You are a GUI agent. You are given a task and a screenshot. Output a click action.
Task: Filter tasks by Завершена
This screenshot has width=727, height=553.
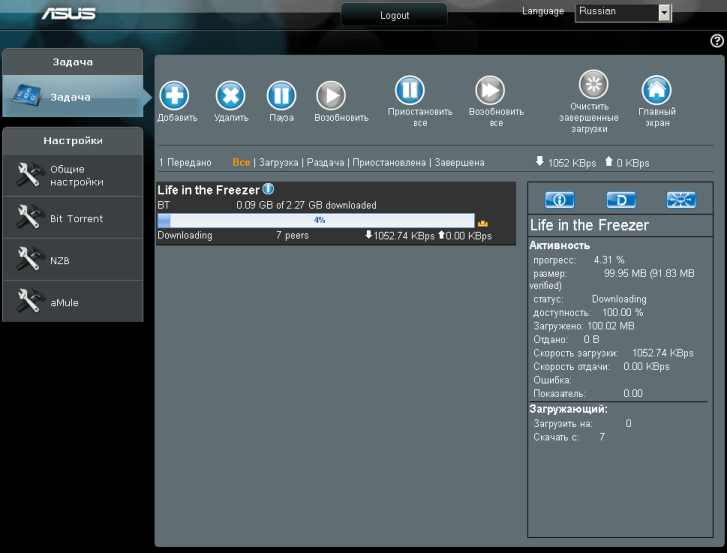[x=459, y=162]
